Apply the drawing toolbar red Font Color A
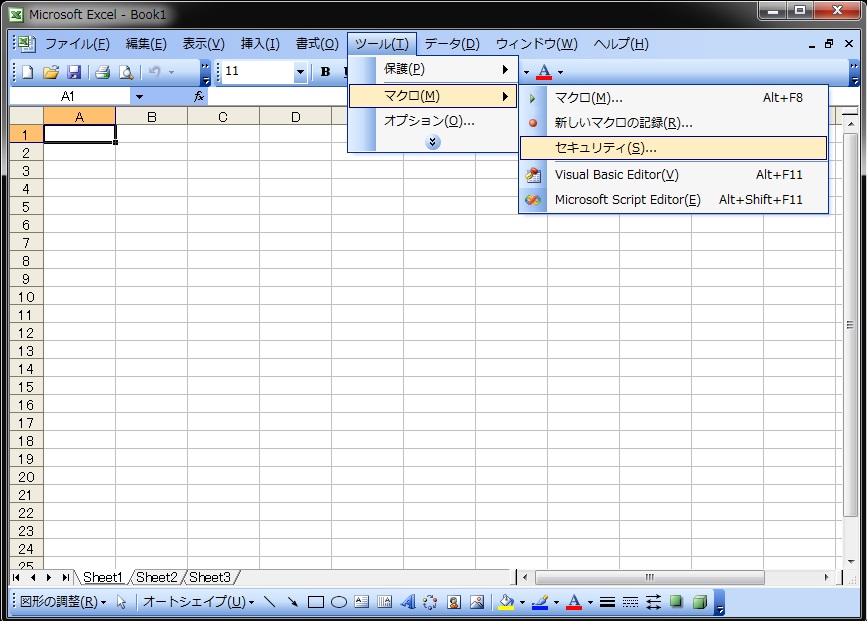The width and height of the screenshot is (867, 621). coord(574,602)
